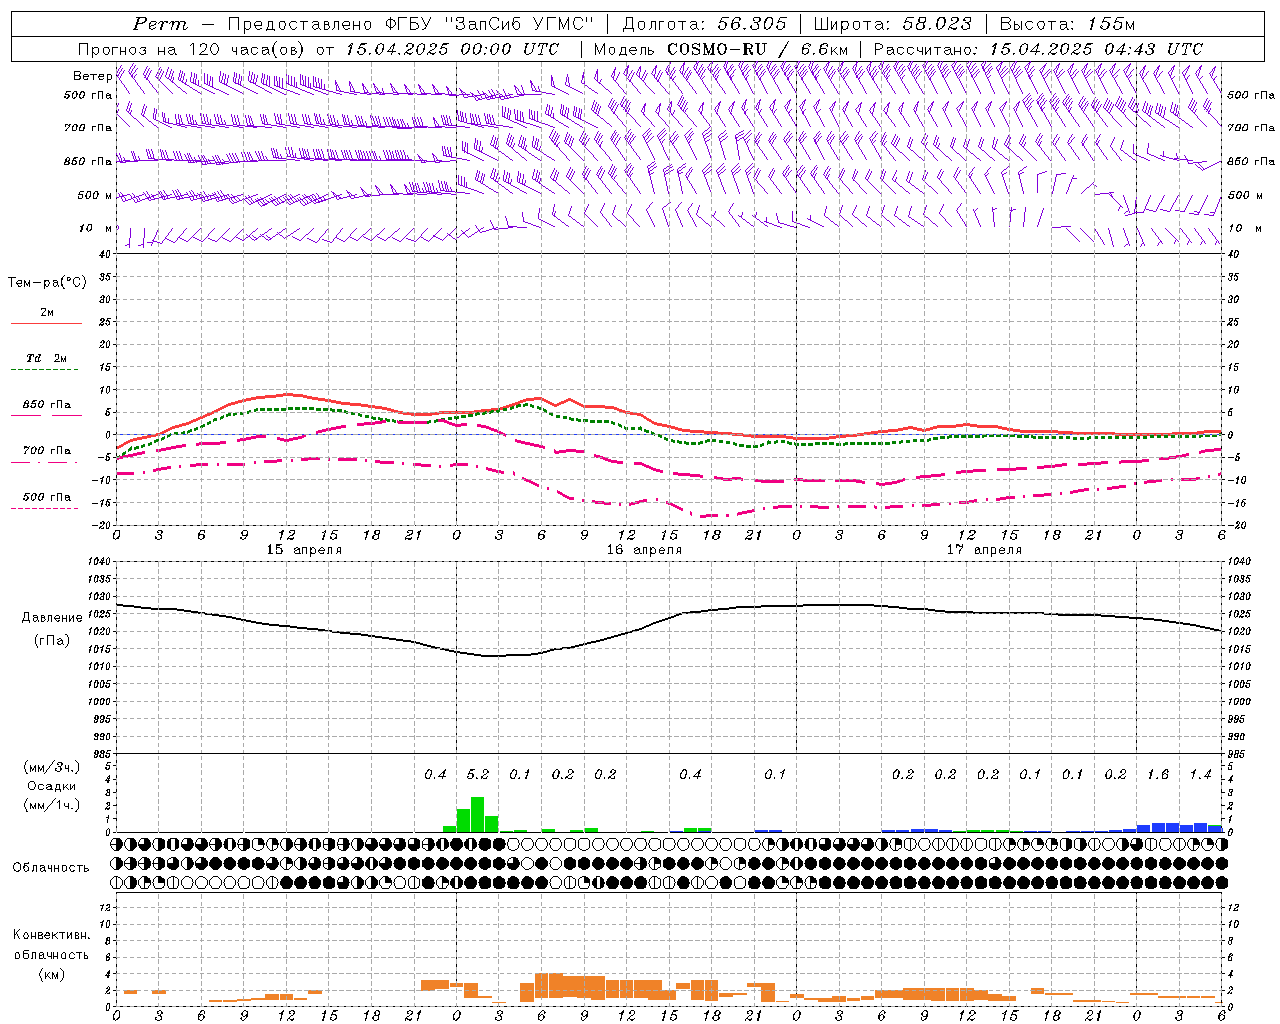
Task: Click the dashed Td 2м legend line sample
Action: coord(46,370)
